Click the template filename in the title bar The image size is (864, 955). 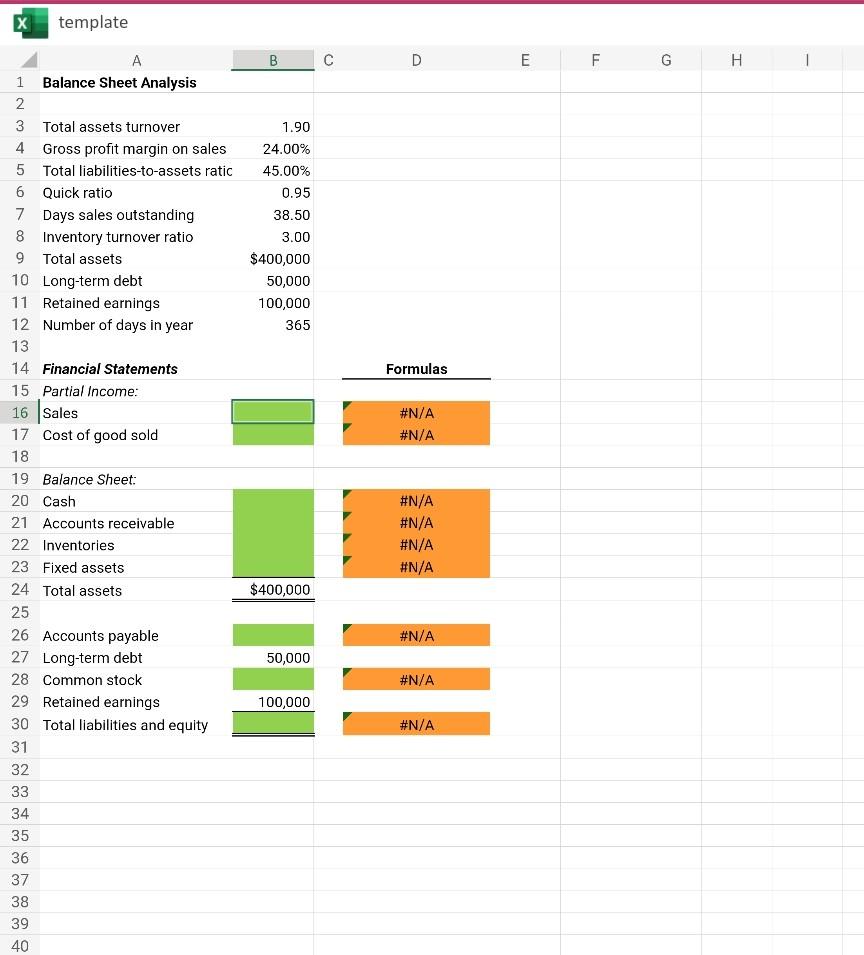click(x=93, y=22)
